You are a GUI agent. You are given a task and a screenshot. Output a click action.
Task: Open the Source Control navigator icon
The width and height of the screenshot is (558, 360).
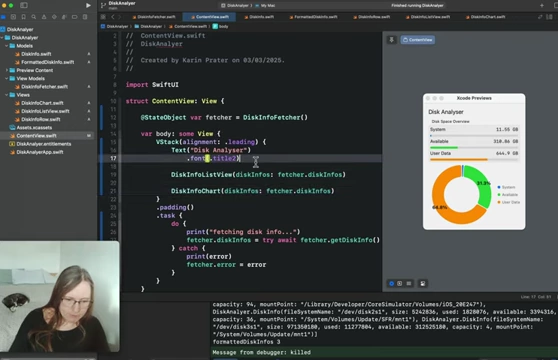pos(13,17)
